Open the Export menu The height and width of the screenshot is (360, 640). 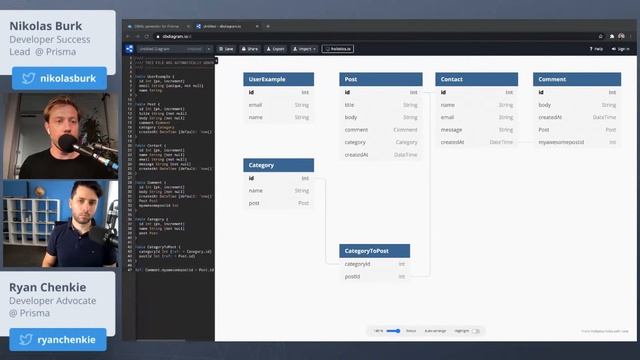tap(276, 49)
